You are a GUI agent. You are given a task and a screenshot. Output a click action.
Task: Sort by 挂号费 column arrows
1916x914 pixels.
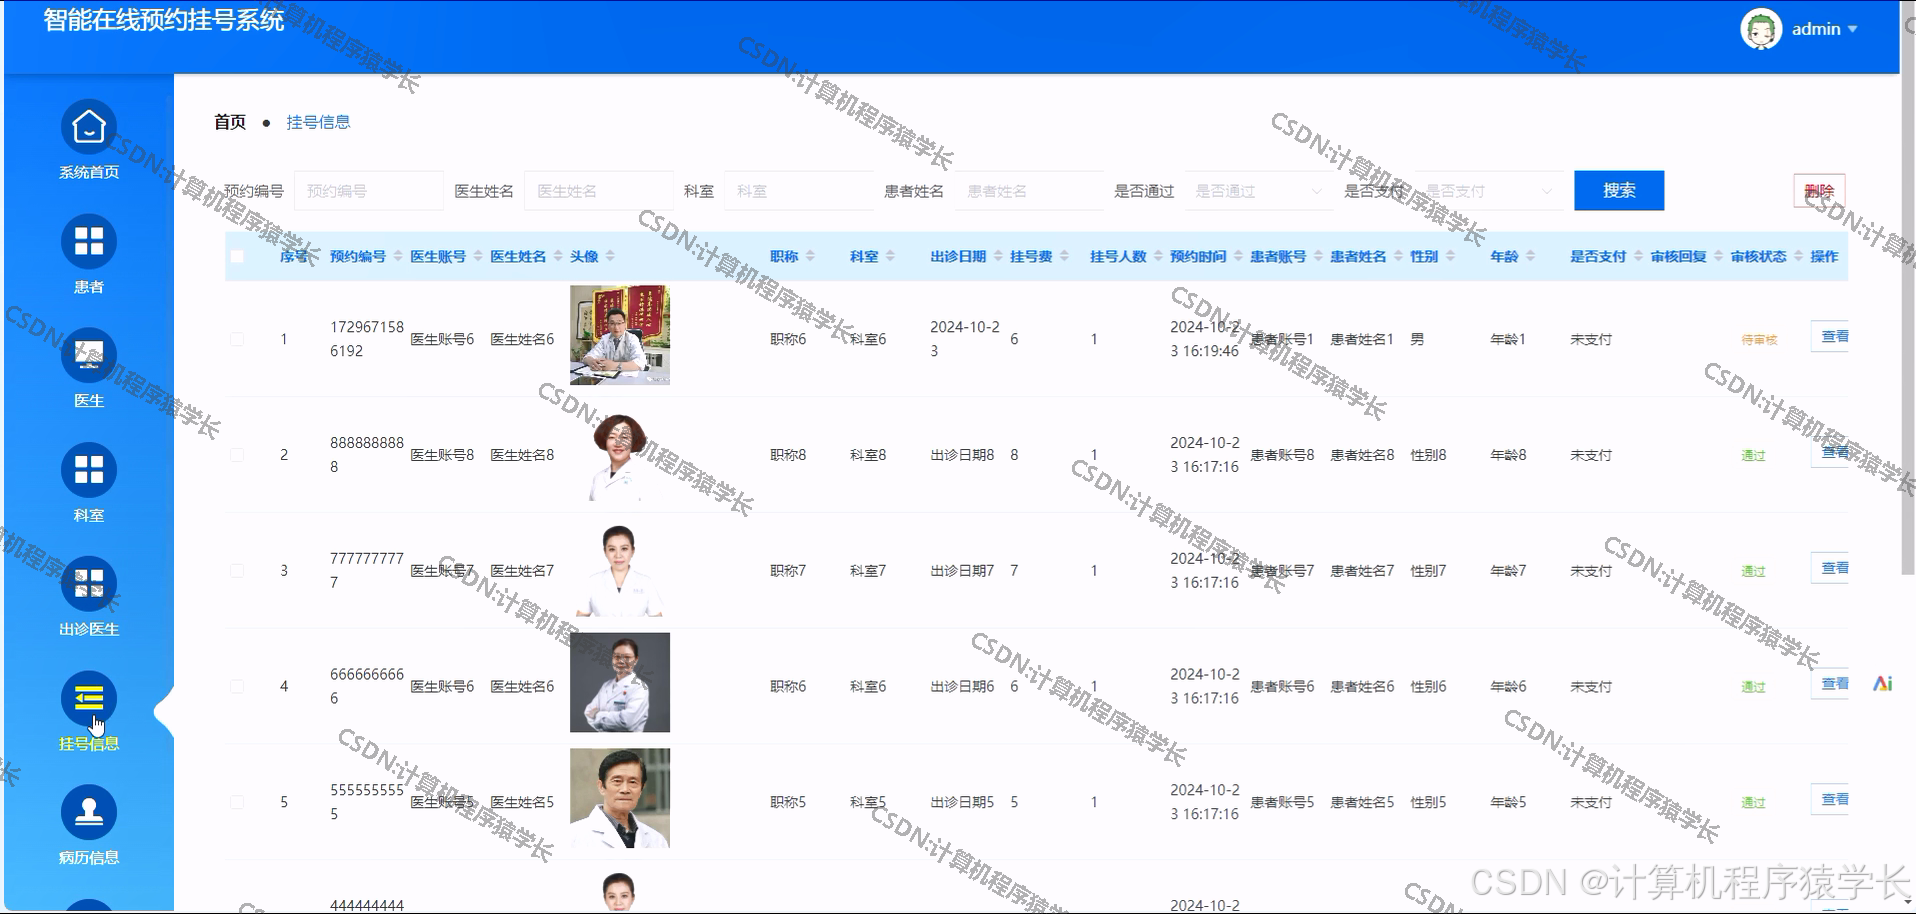[1064, 257]
